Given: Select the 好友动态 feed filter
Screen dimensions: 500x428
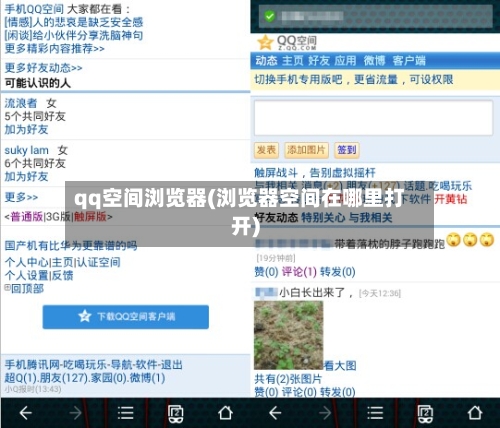Looking at the screenshot, I should (x=276, y=218).
